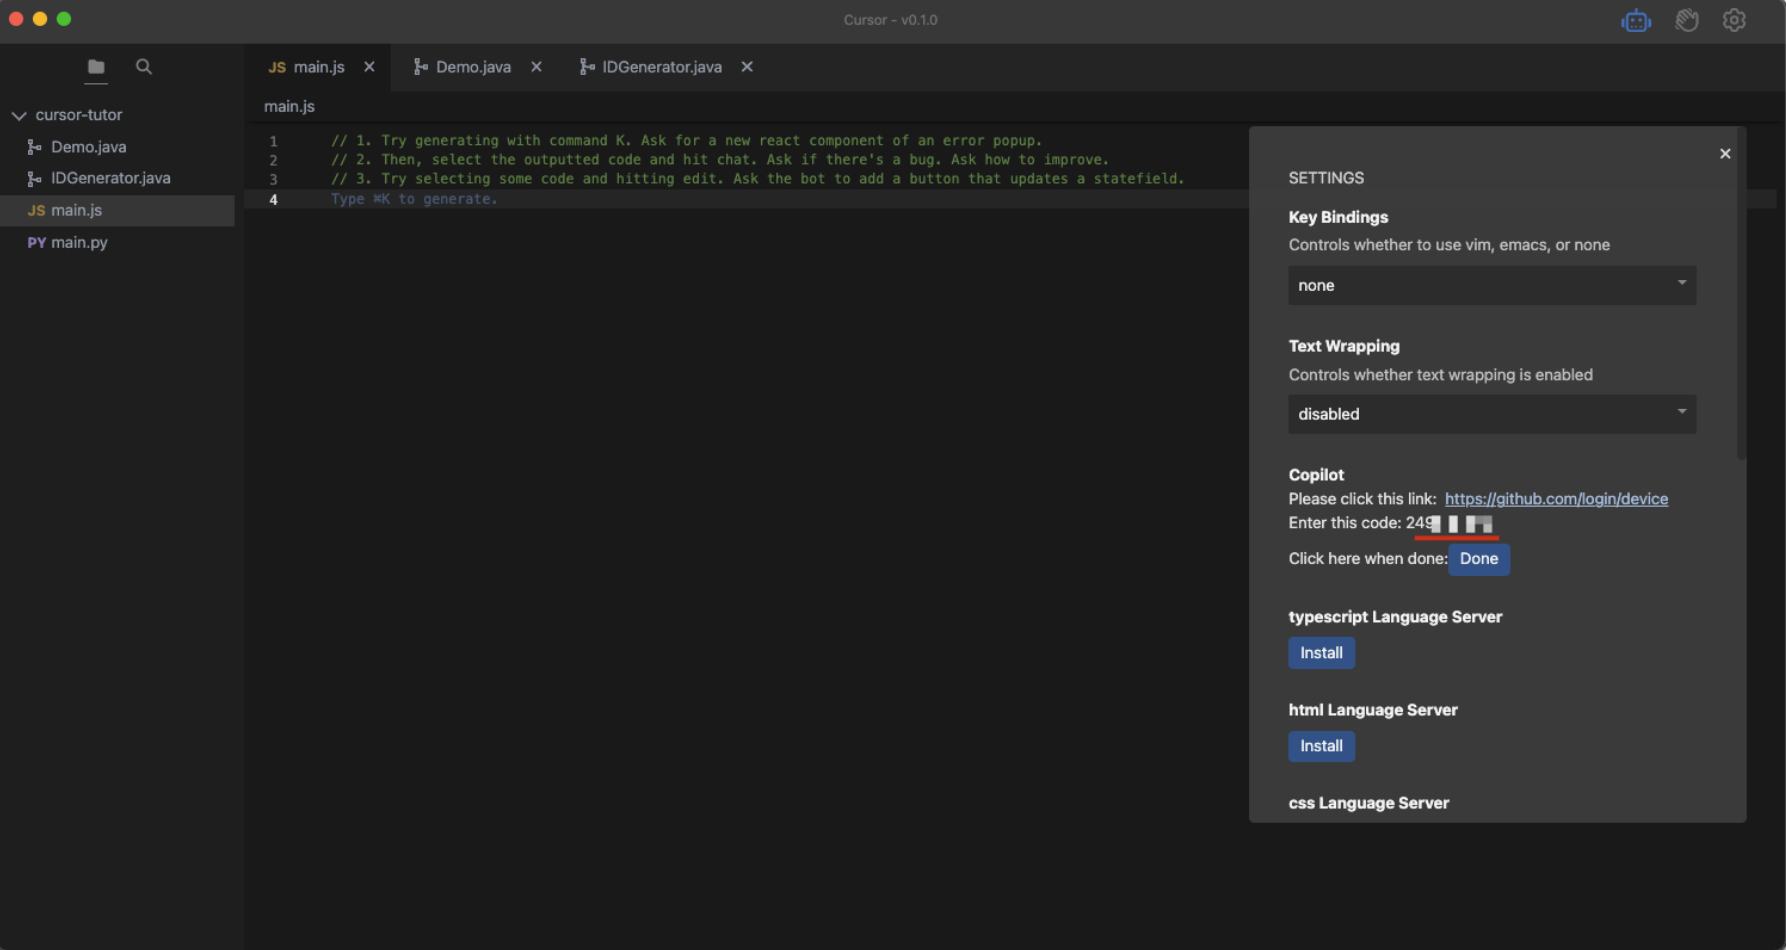The height and width of the screenshot is (950, 1786).
Task: Click the 'Enter this code' line
Action: 1390,523
